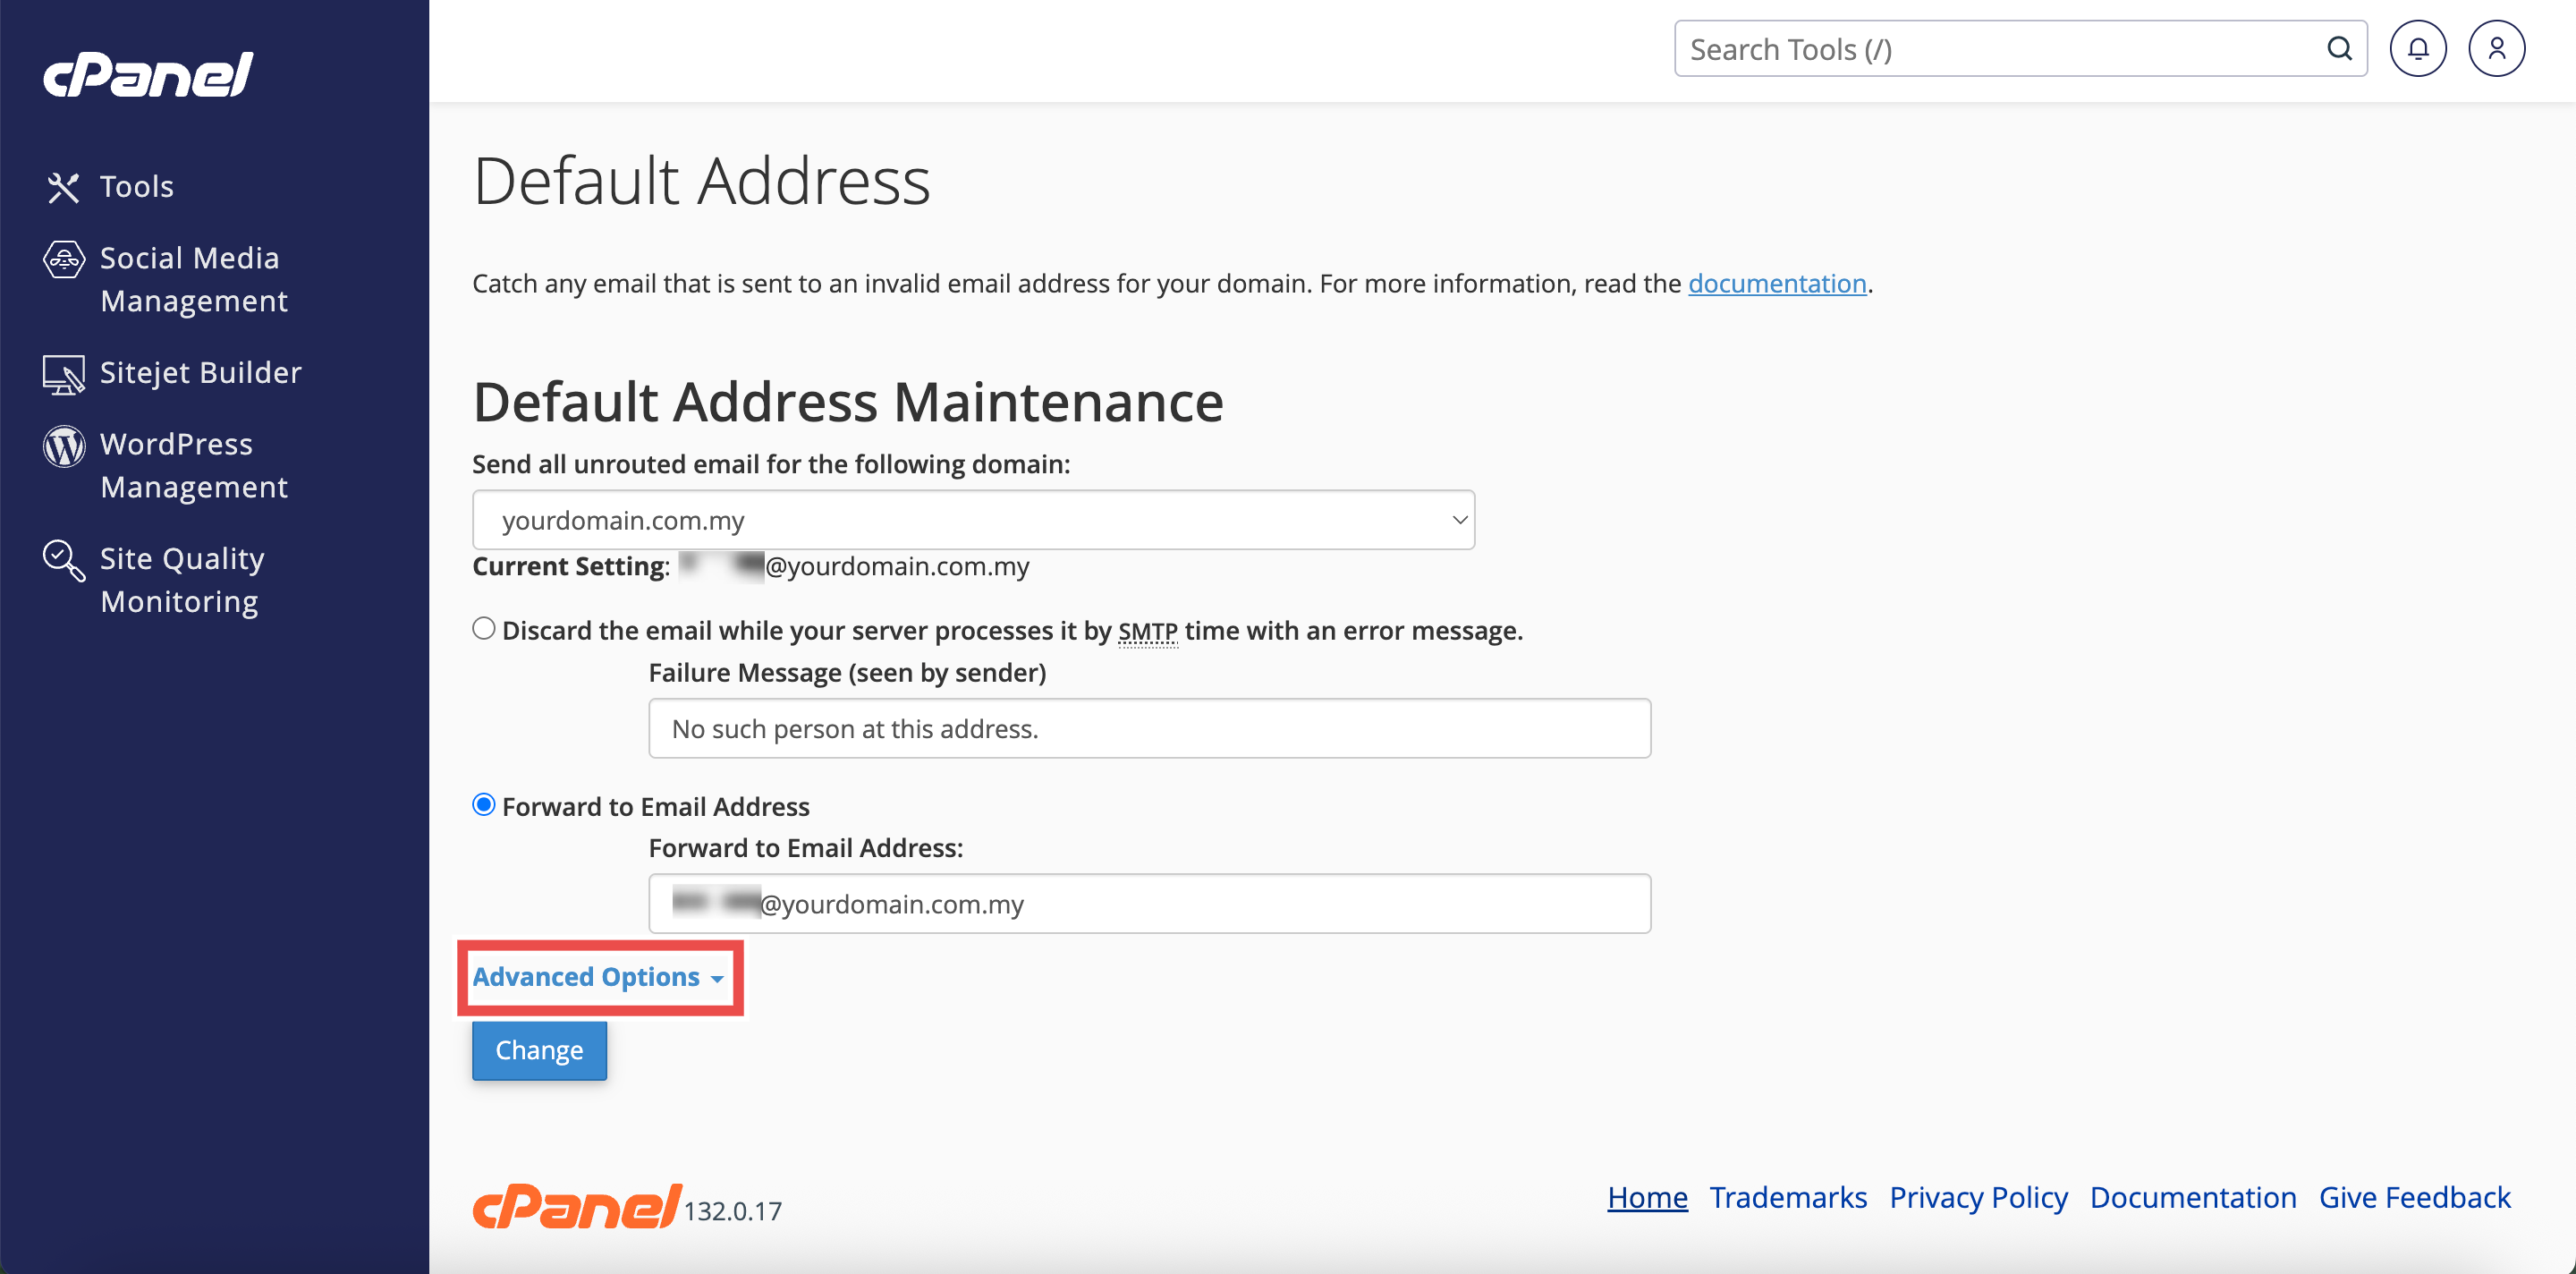Click the Sitejet Builder monitor icon
This screenshot has height=1274, width=2576.
63,374
